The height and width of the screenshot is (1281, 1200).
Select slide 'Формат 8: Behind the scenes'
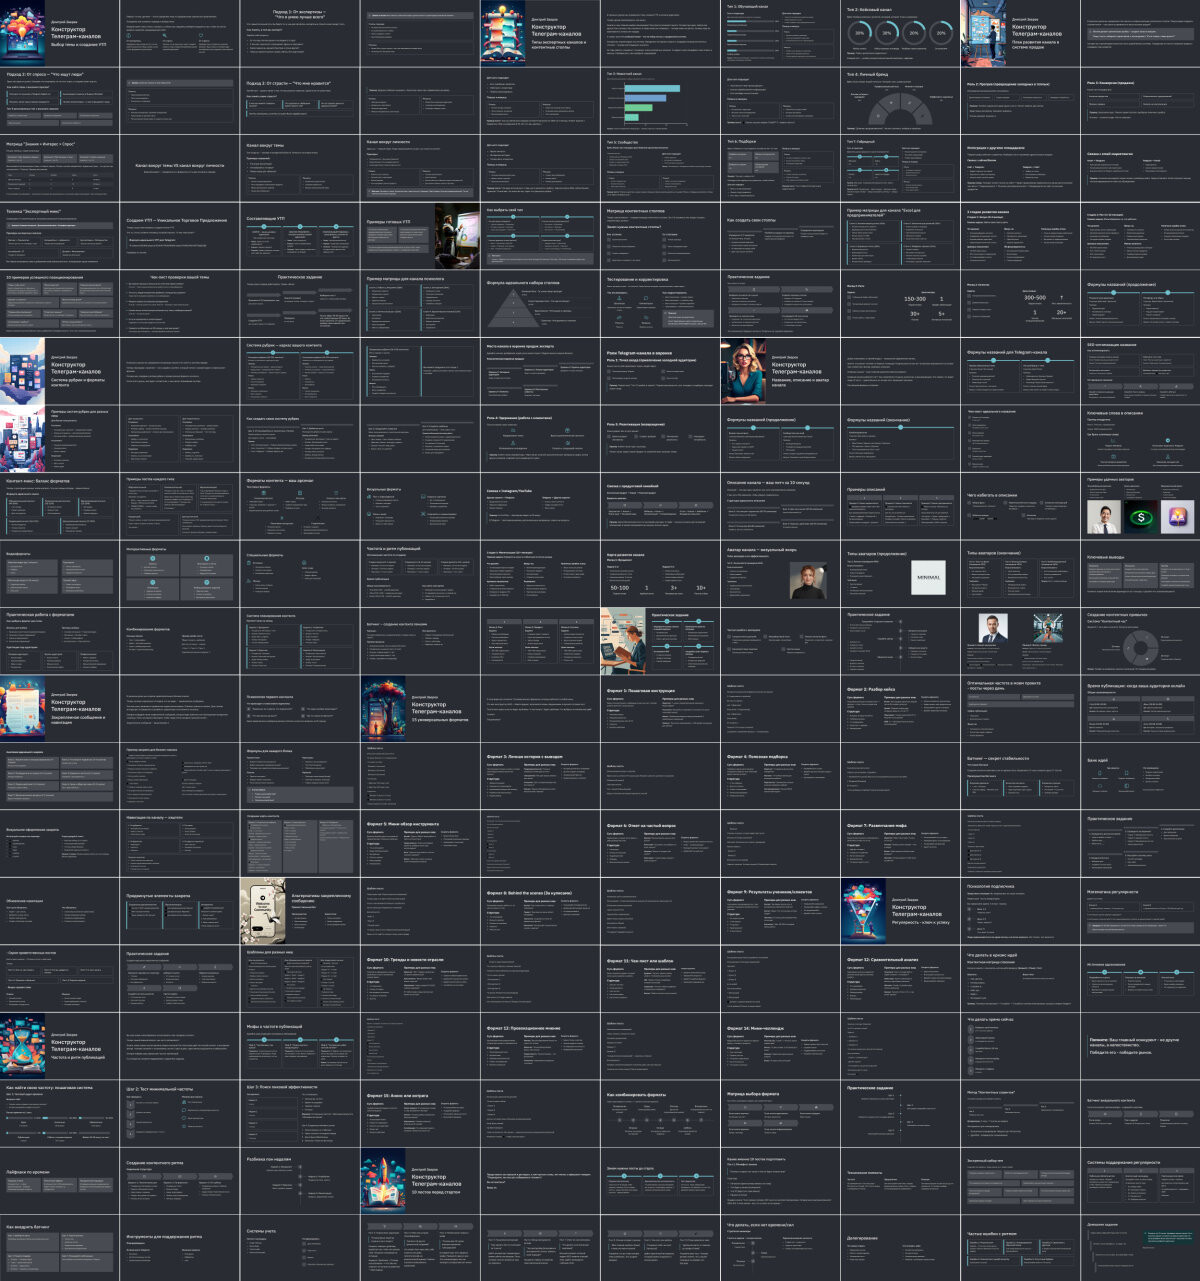pos(540,911)
